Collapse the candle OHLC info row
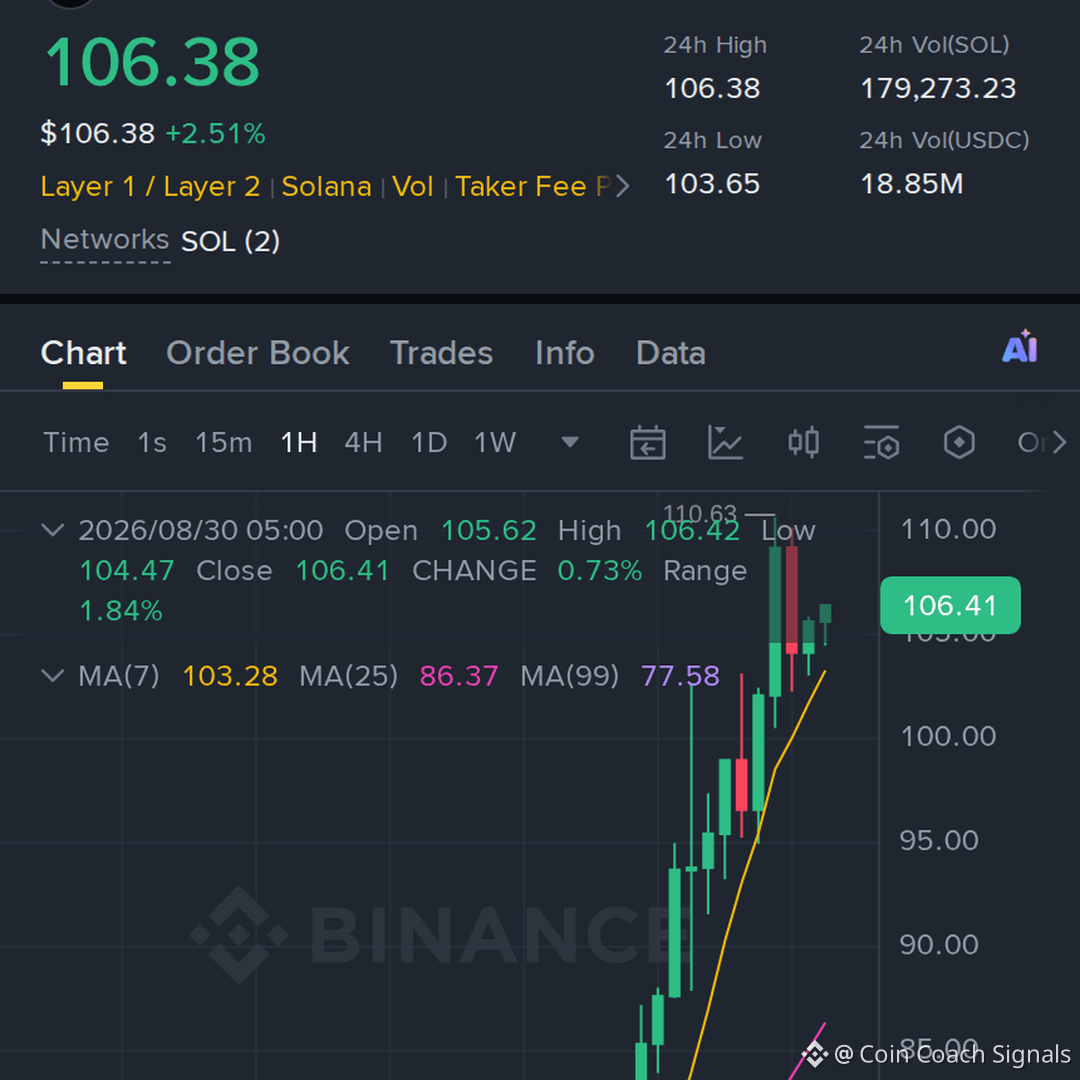This screenshot has width=1080, height=1080. [53, 530]
